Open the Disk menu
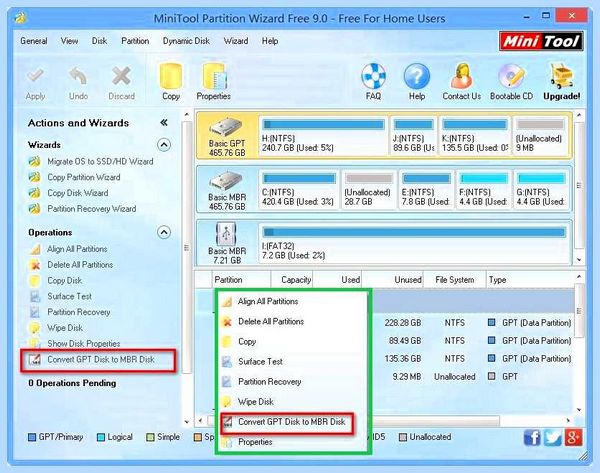The image size is (600, 473). (x=99, y=41)
